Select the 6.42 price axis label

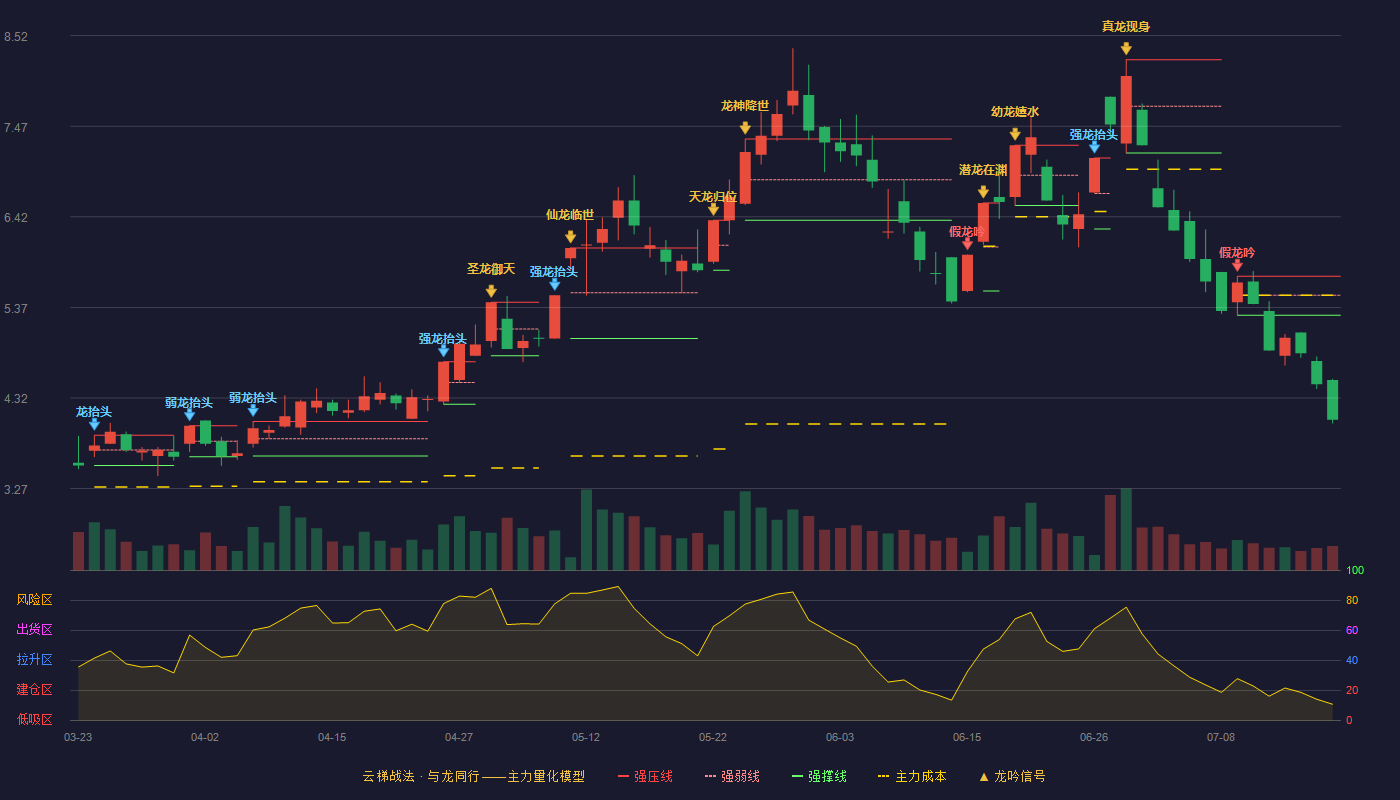point(16,218)
